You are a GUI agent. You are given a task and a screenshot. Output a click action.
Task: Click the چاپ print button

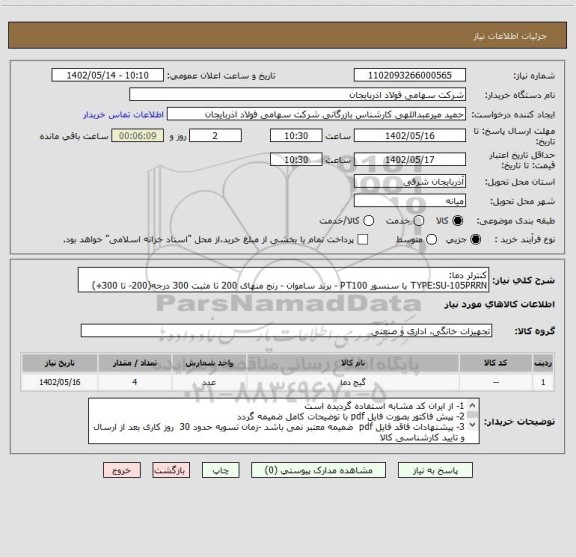point(220,470)
